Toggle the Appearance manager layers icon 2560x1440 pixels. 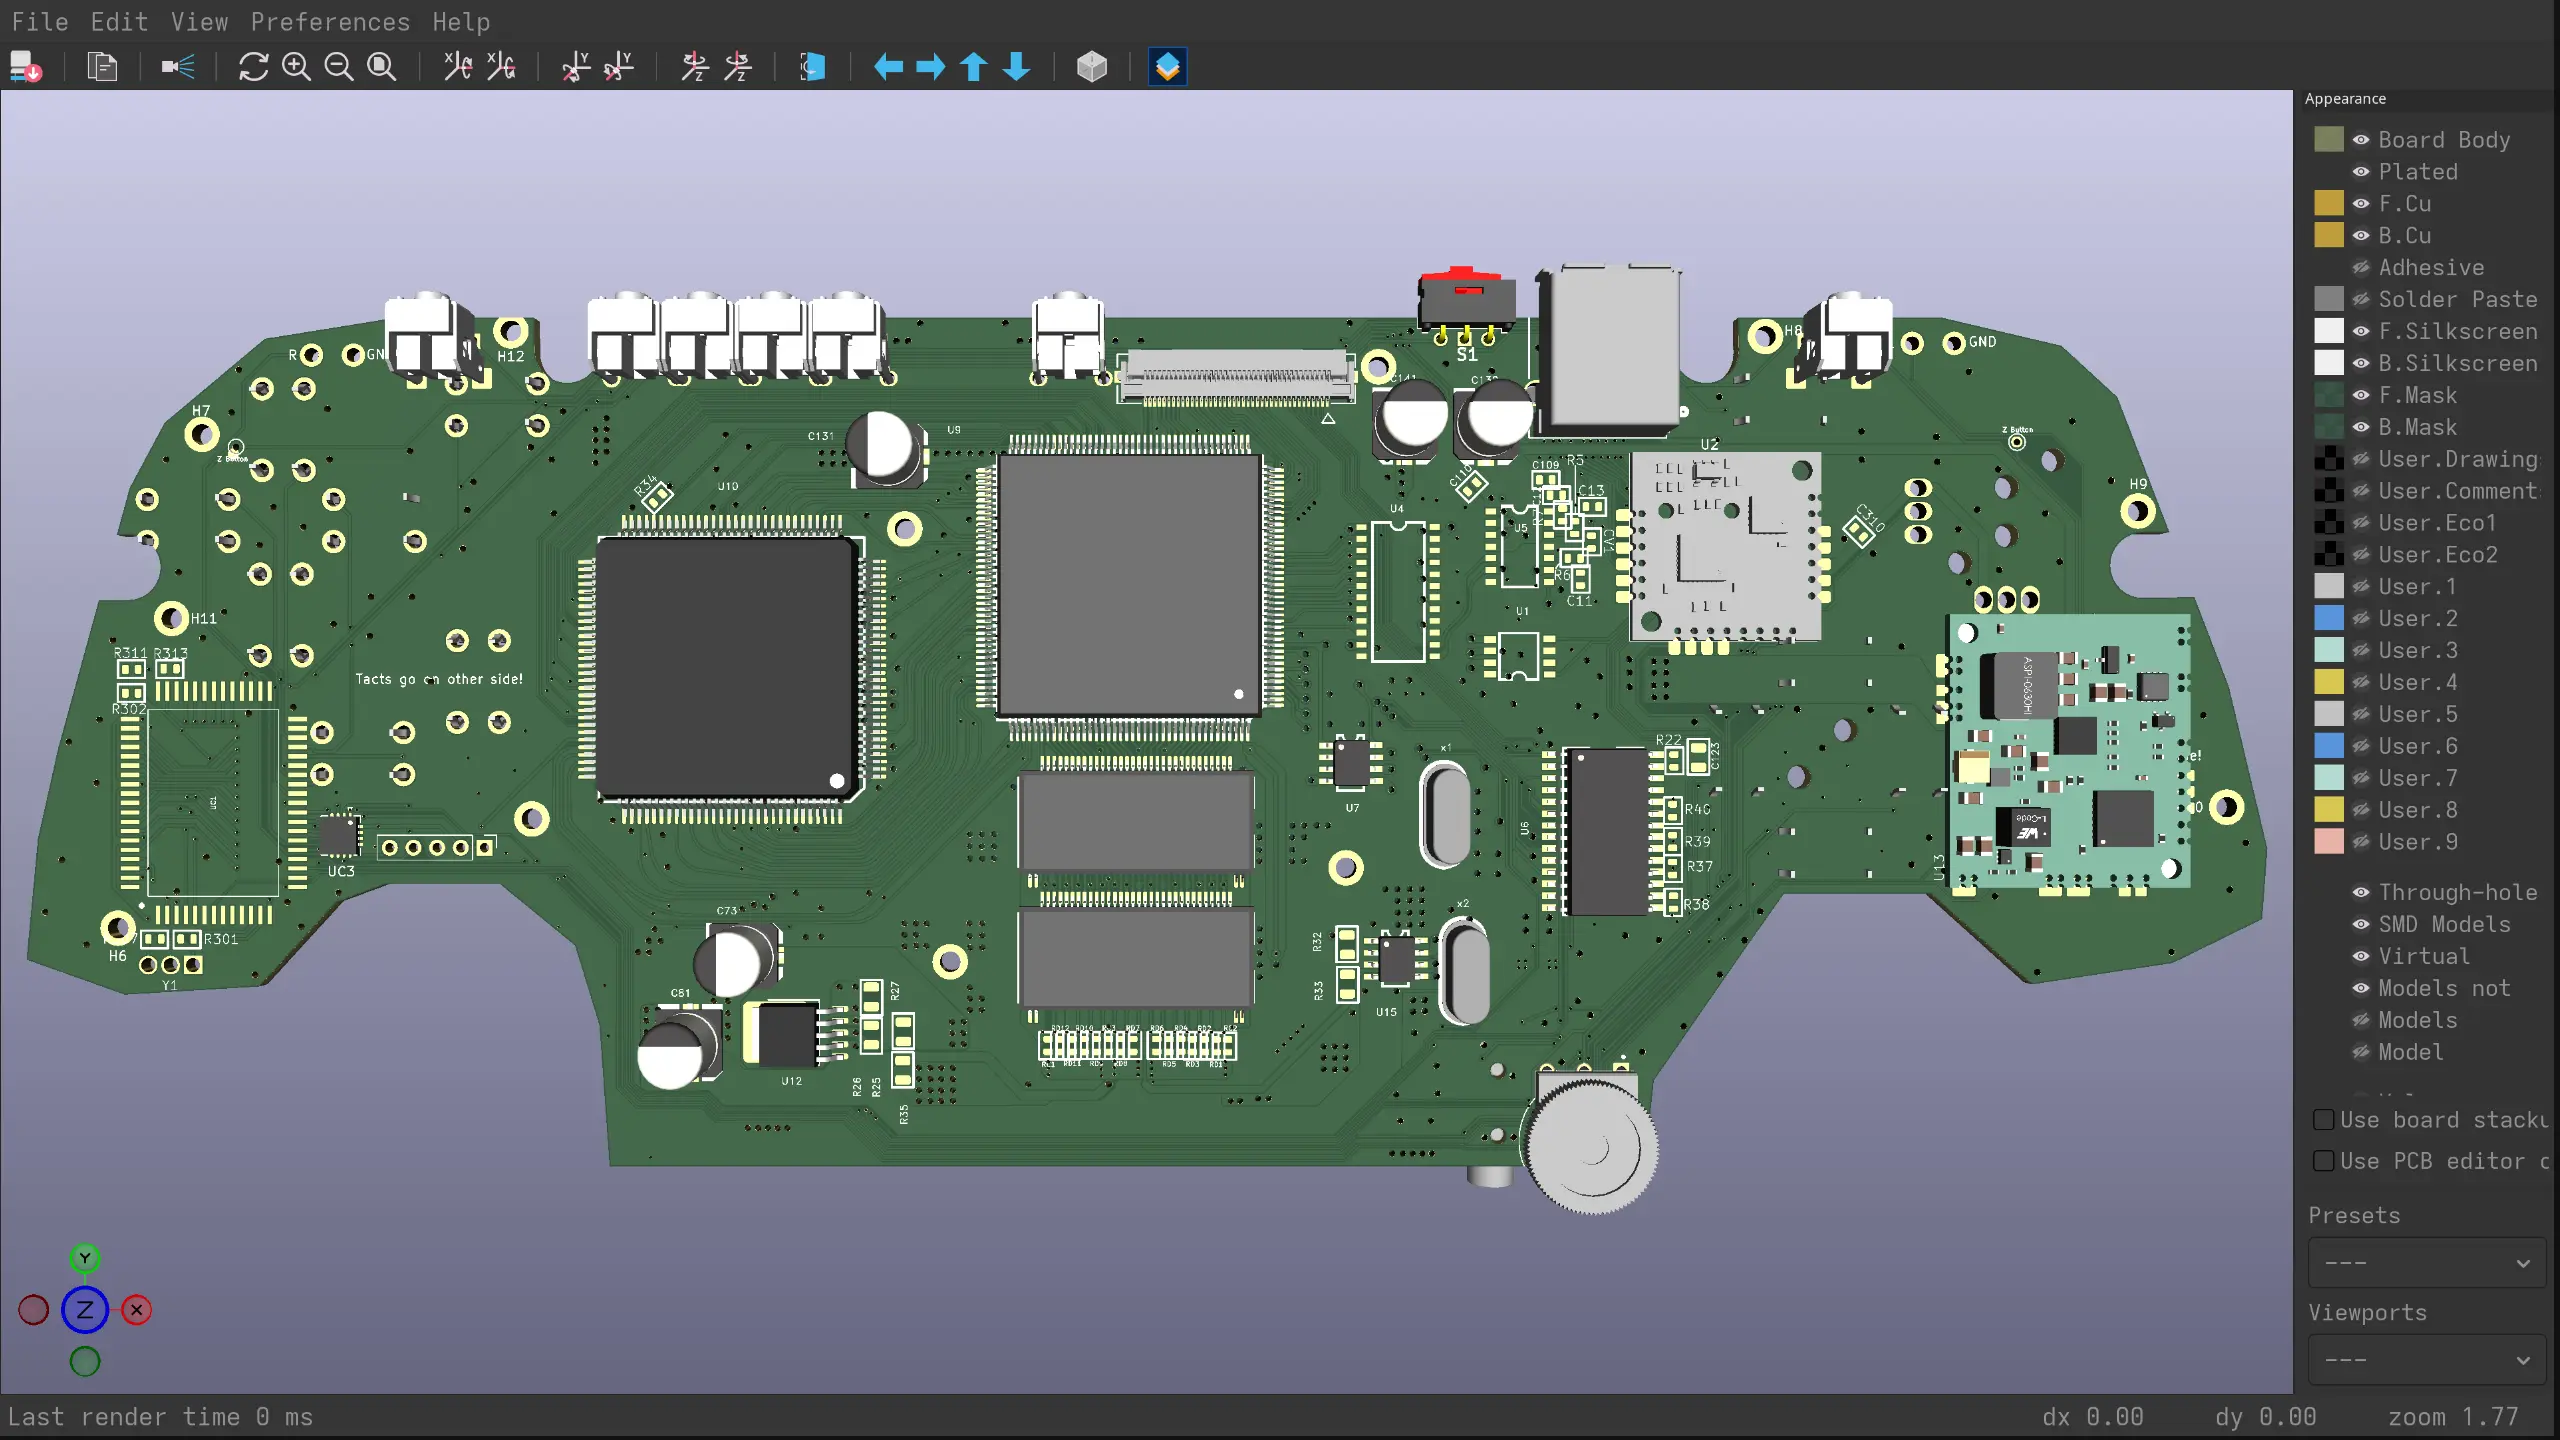[x=1168, y=67]
